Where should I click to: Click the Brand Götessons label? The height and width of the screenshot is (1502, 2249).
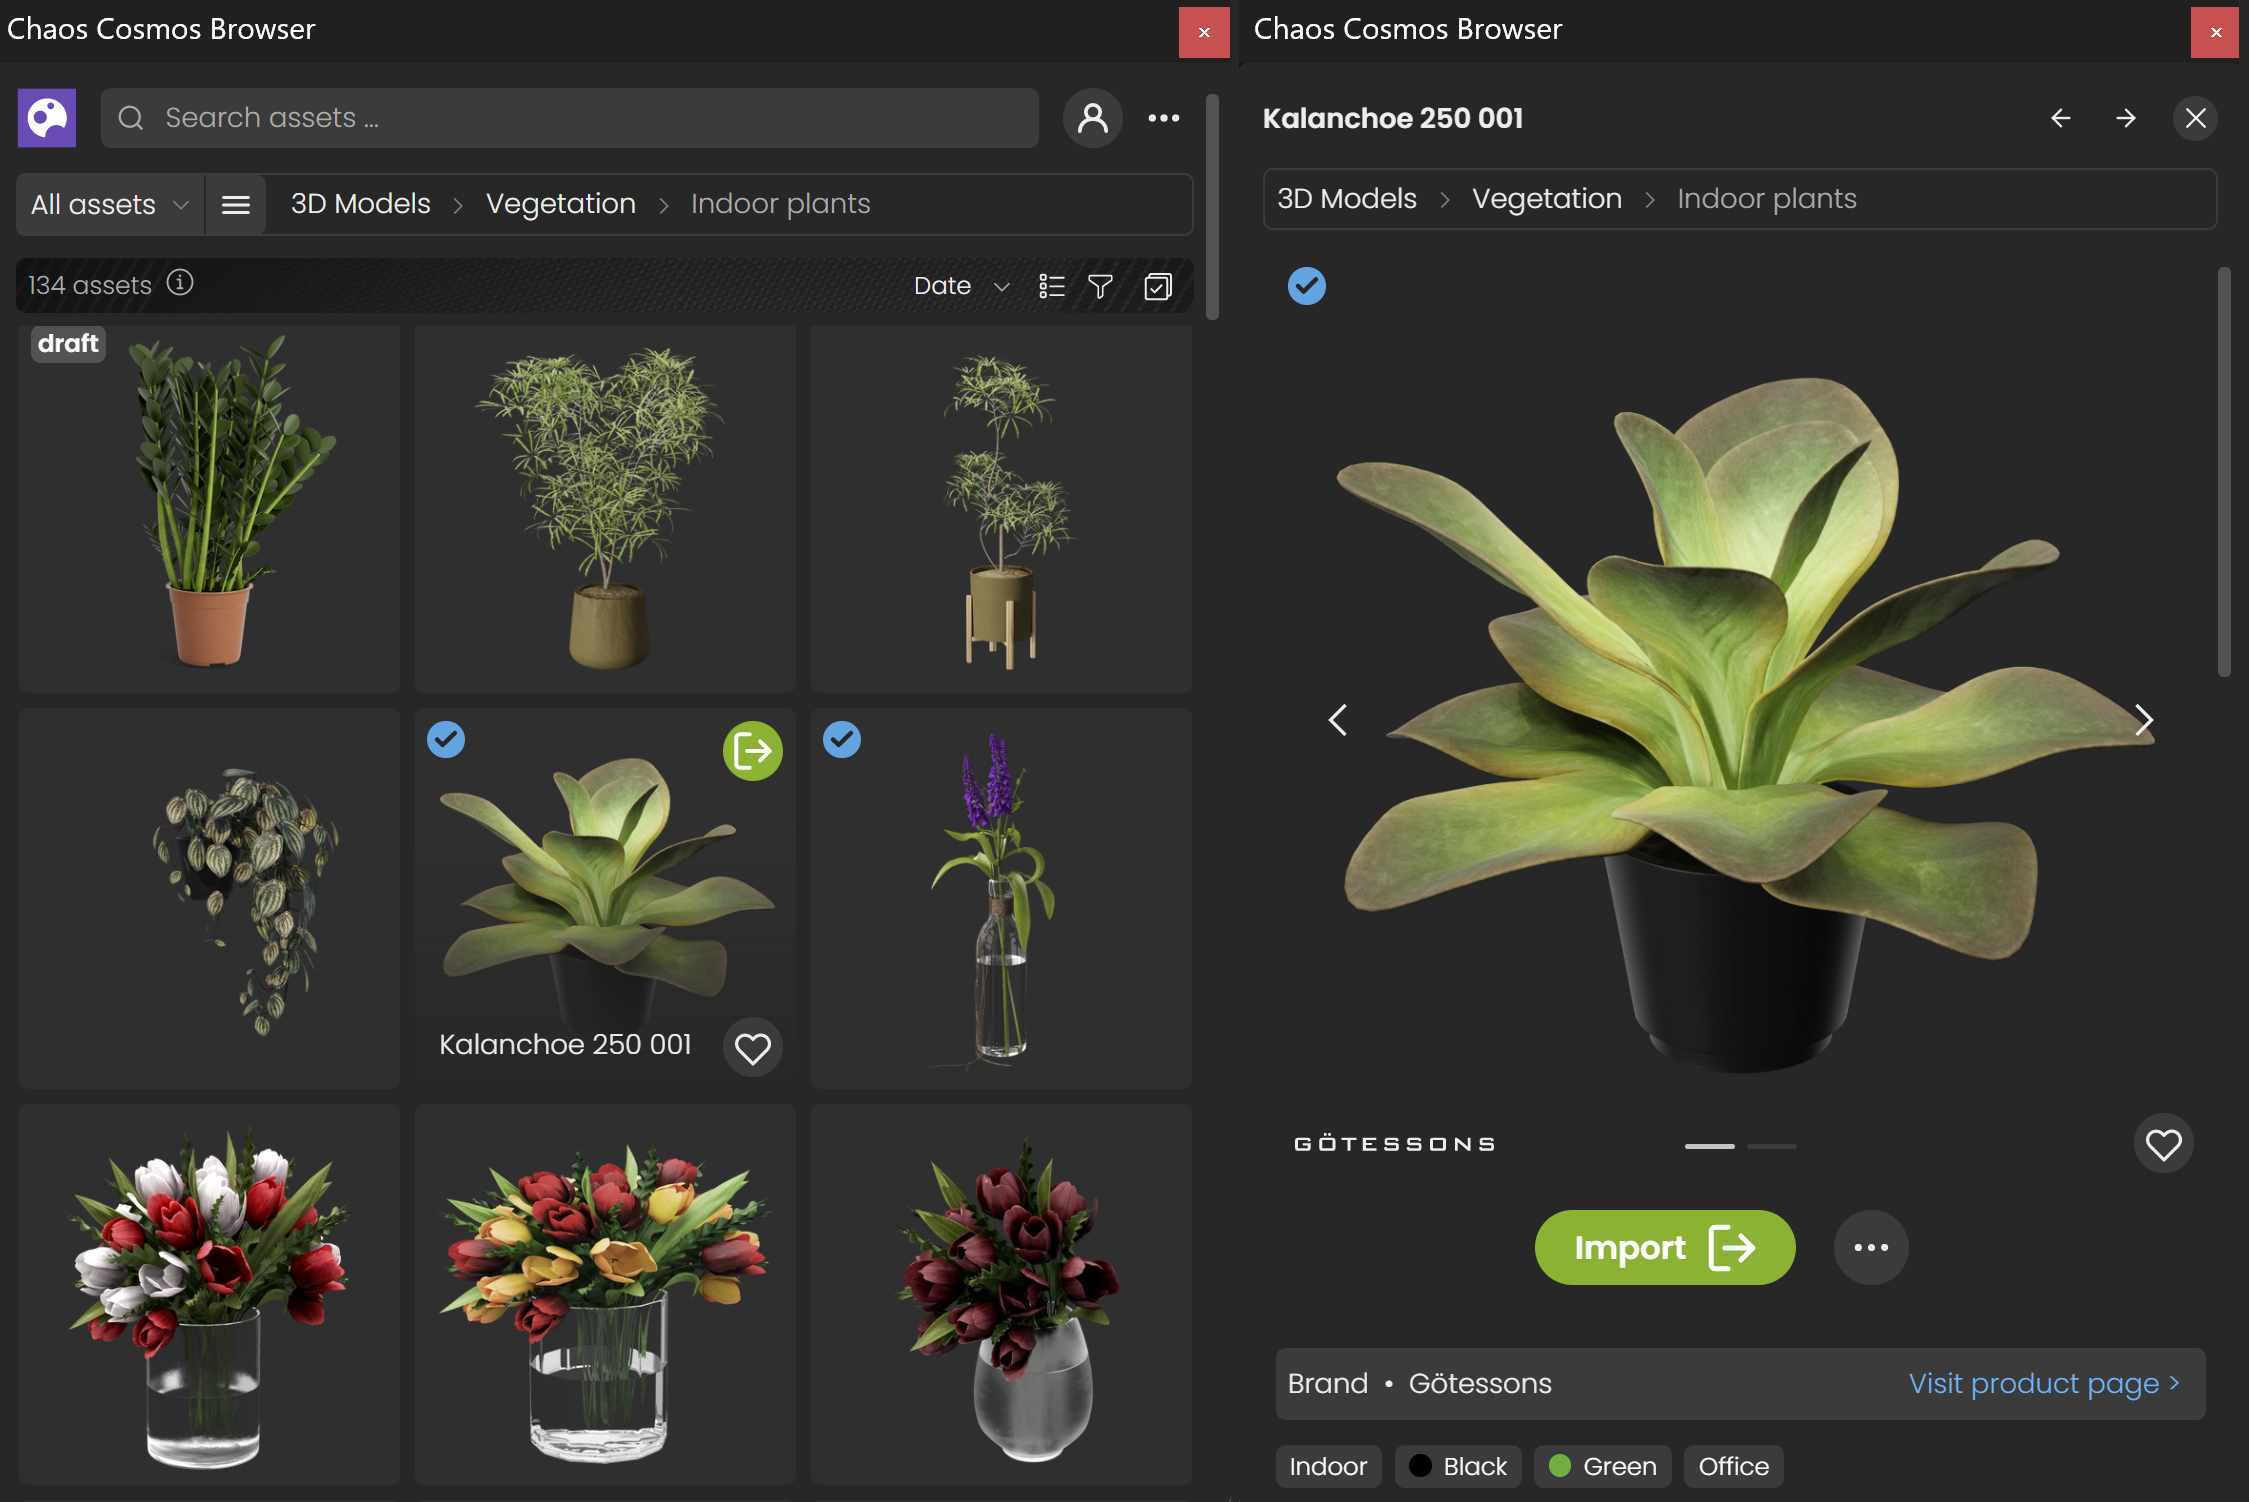point(1420,1384)
